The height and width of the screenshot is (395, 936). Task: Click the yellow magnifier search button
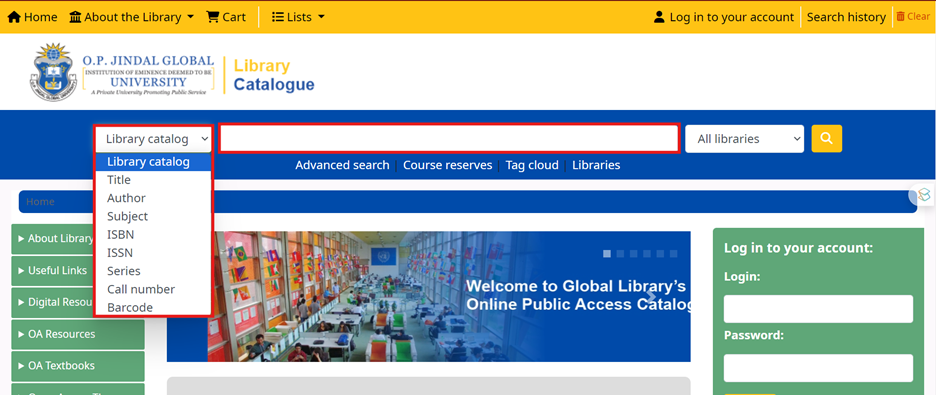(x=827, y=138)
